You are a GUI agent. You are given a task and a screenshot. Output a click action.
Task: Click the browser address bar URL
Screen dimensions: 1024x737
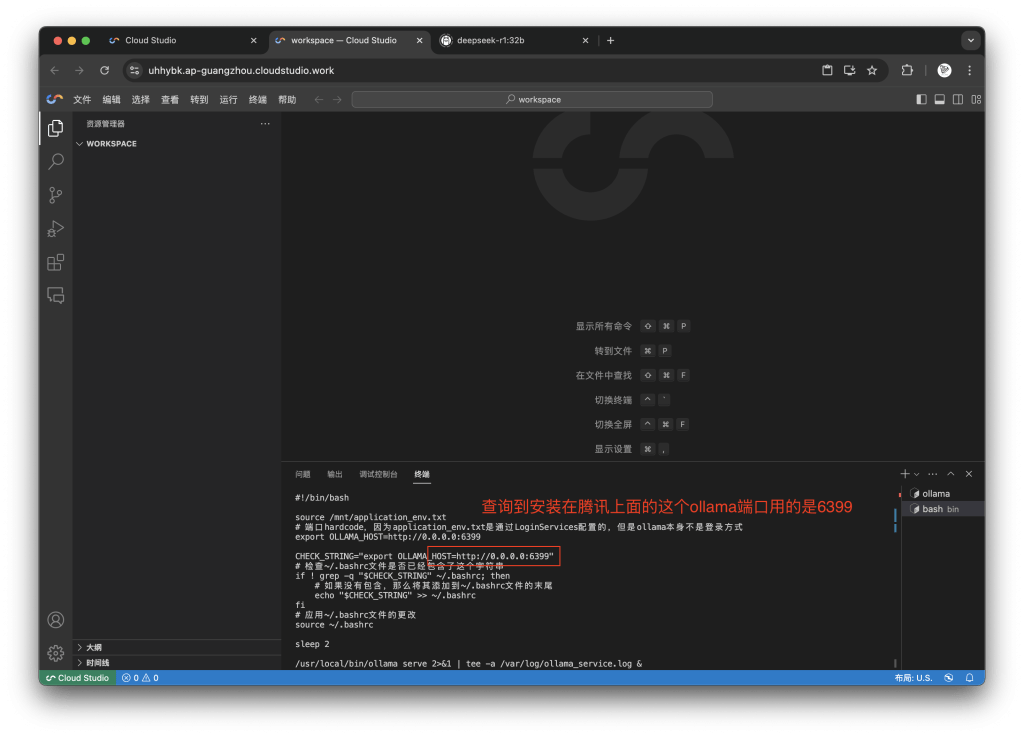click(241, 71)
